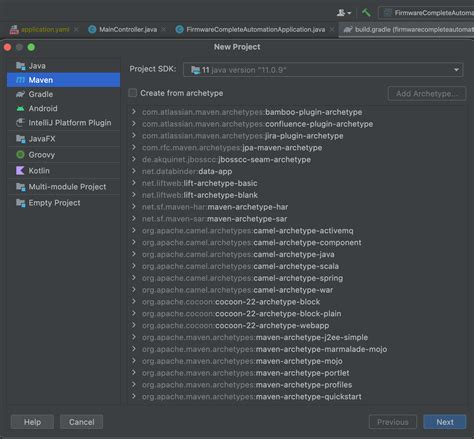Select camel-archetype-scala row

click(297, 266)
